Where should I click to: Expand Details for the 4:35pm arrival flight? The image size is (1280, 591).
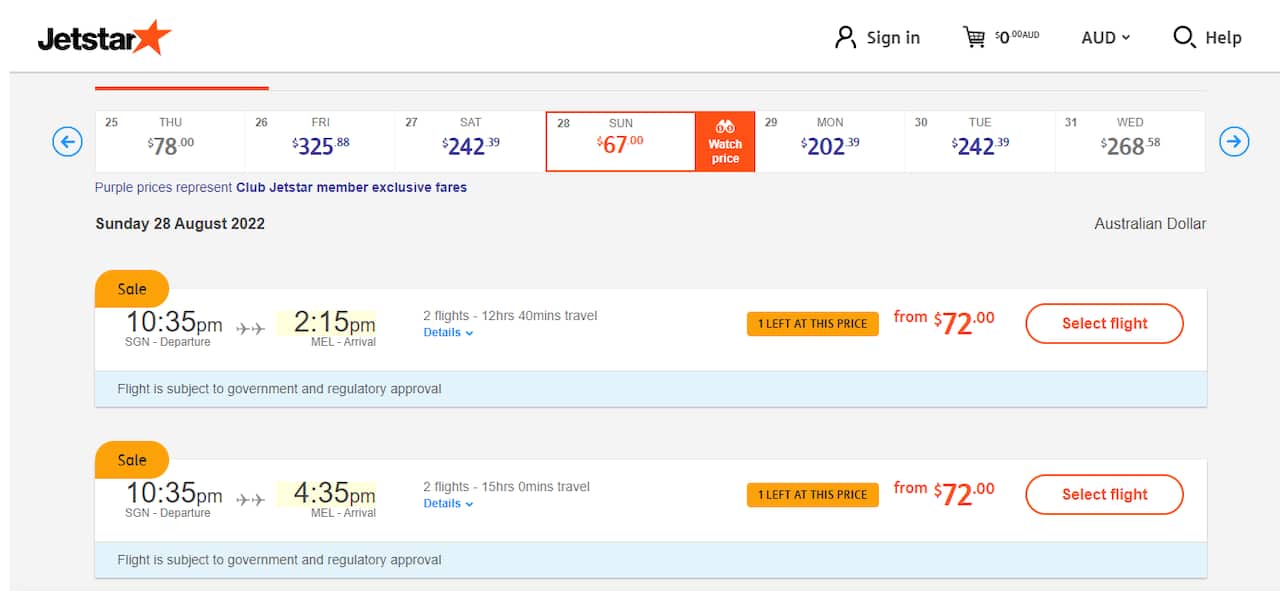click(448, 504)
